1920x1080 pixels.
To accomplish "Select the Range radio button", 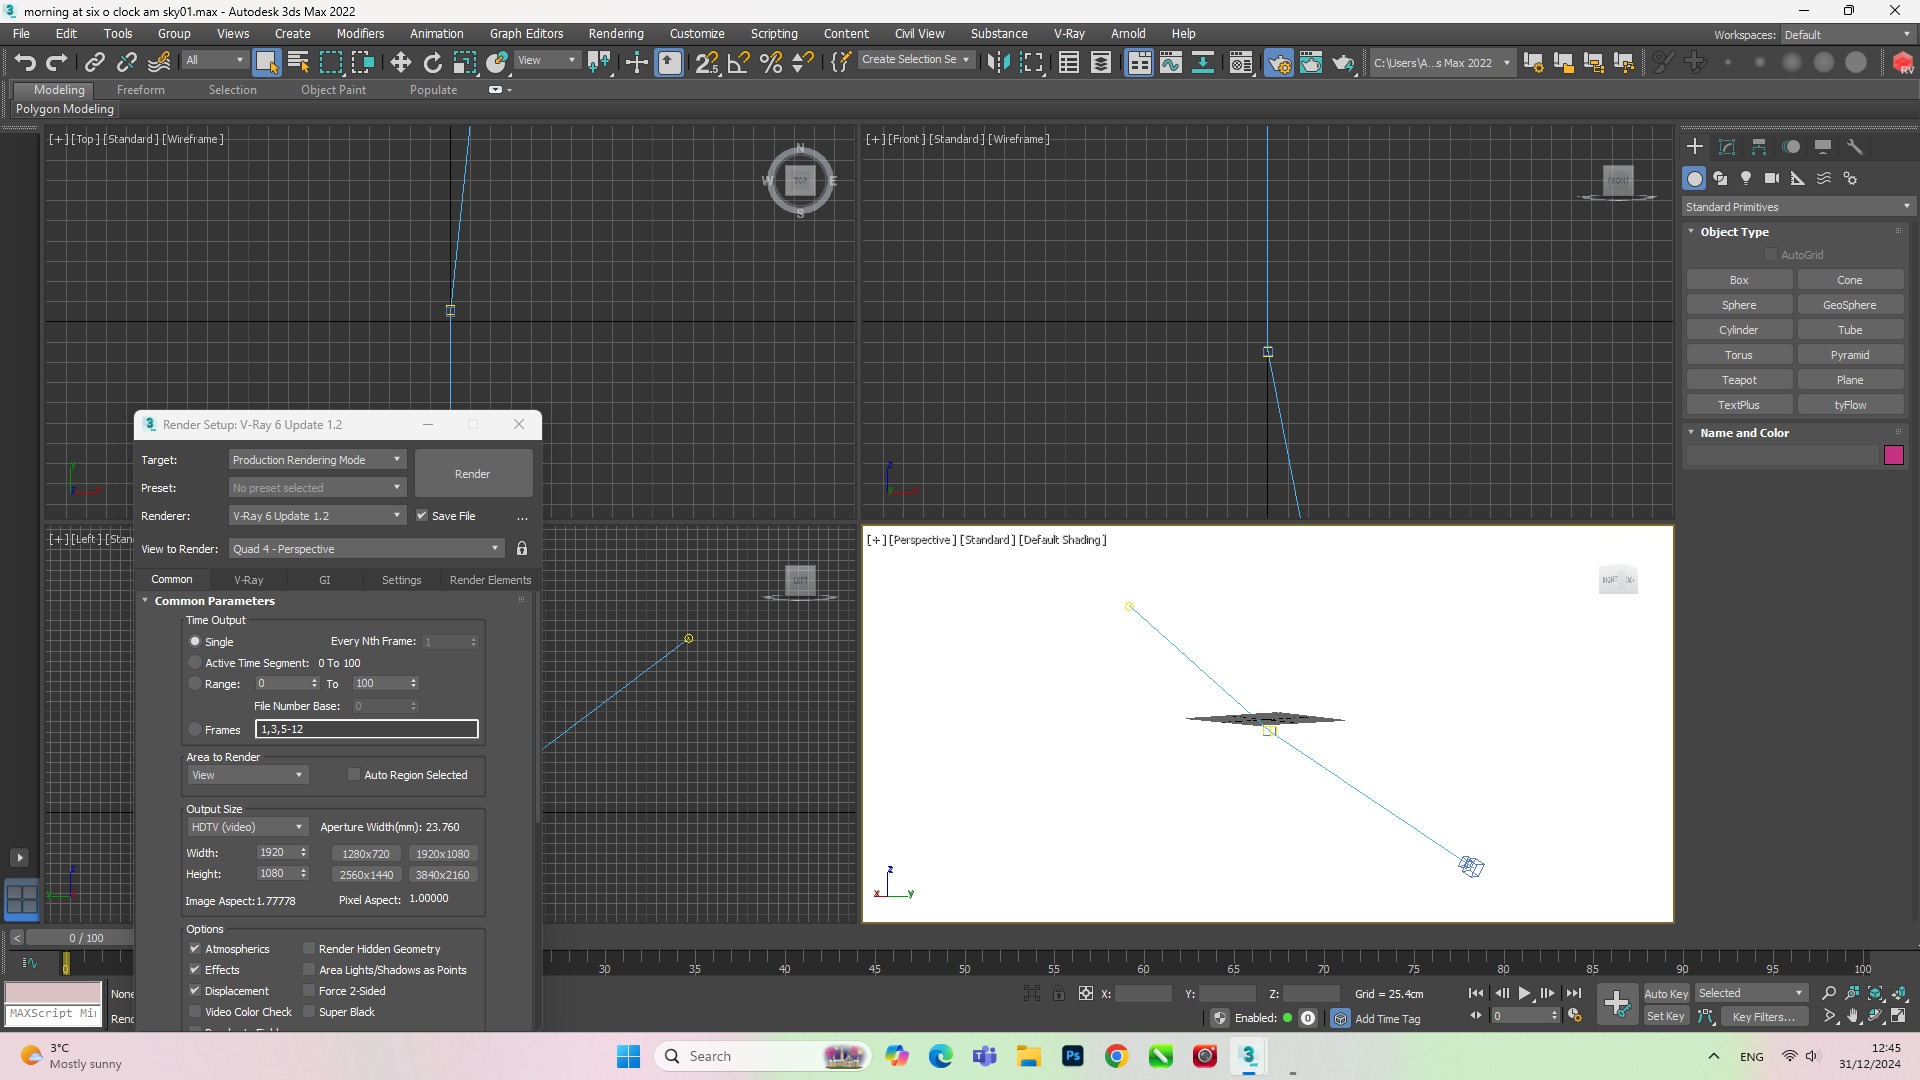I will (x=195, y=684).
